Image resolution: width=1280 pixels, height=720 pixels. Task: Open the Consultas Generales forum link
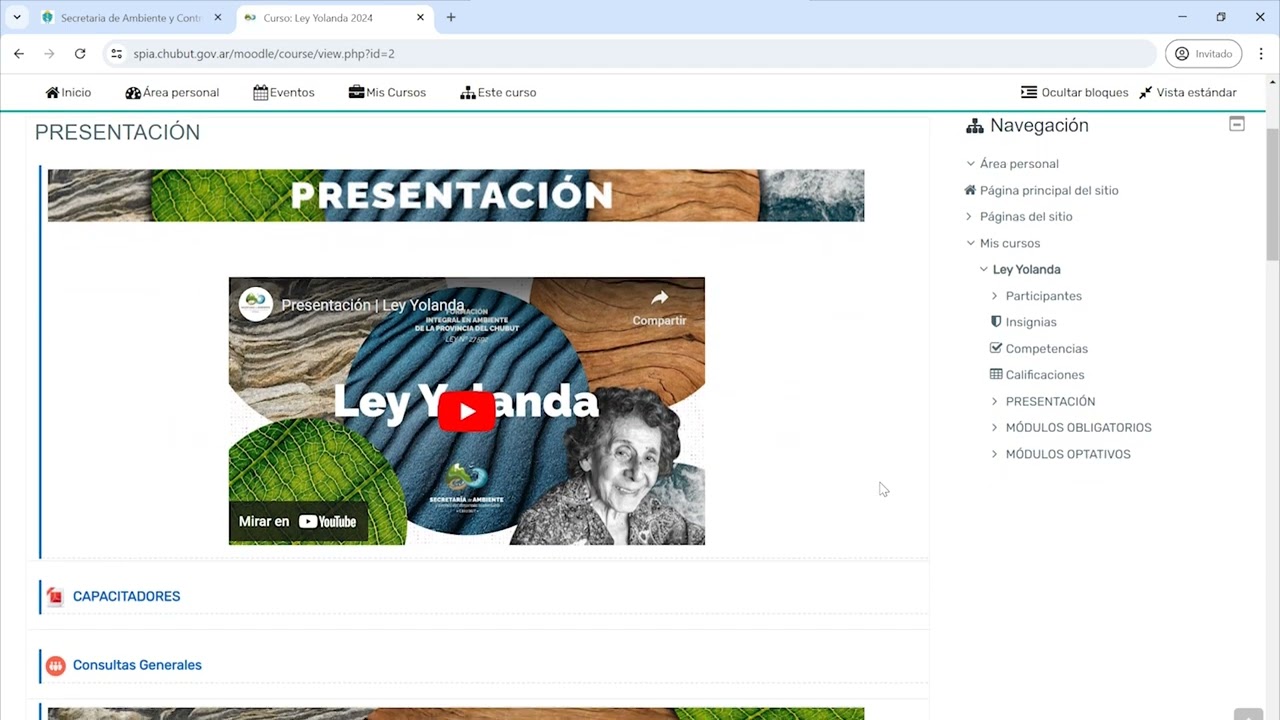point(137,665)
